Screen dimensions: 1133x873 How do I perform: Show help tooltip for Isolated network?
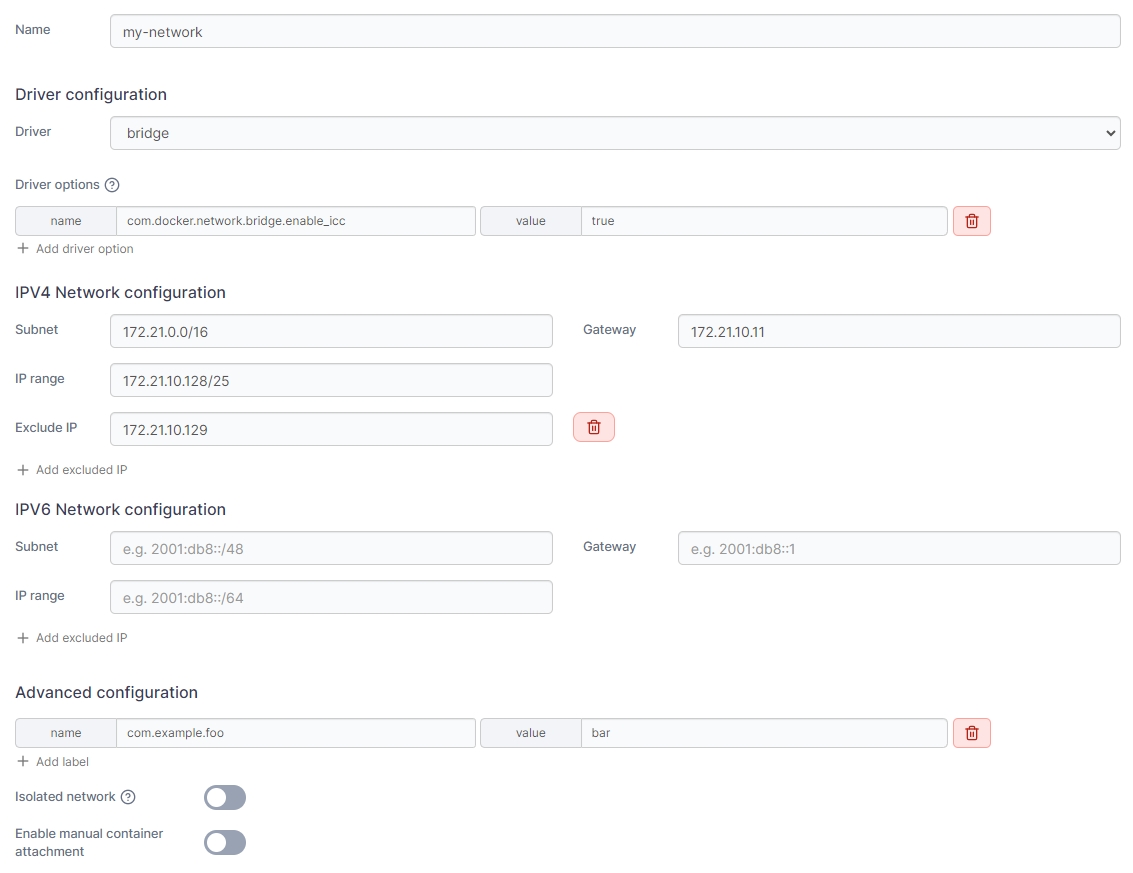point(128,797)
